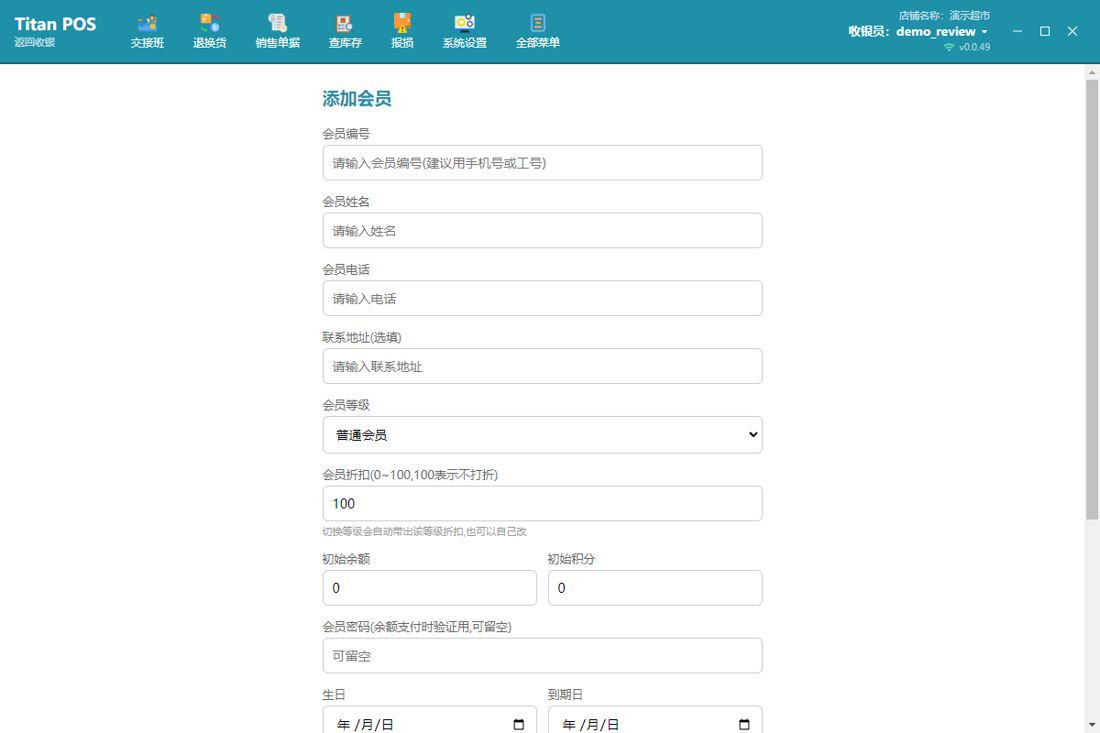Image resolution: width=1100 pixels, height=733 pixels.
Task: Focus the 联系地址 input field
Action: pos(542,366)
